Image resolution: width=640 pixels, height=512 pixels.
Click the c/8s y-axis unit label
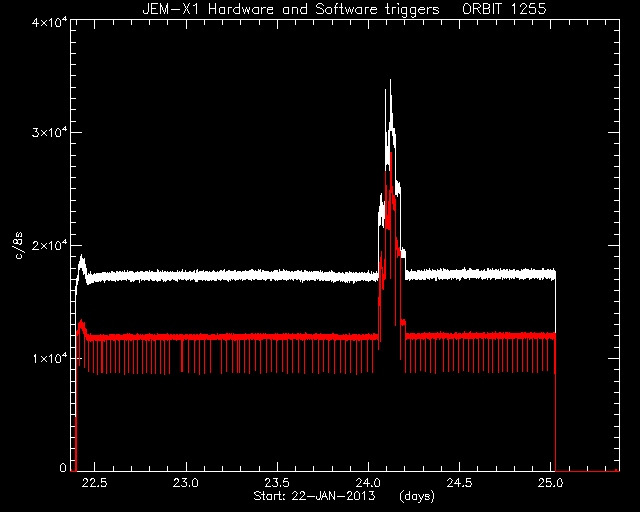[19, 246]
